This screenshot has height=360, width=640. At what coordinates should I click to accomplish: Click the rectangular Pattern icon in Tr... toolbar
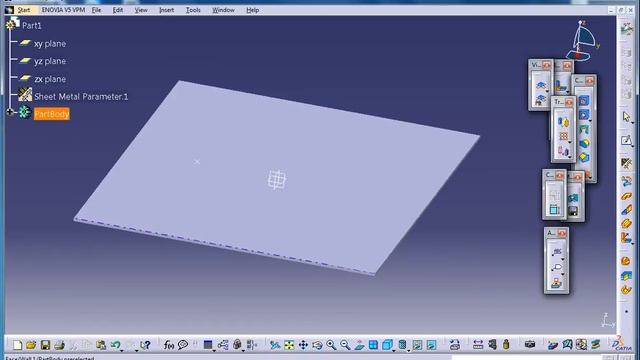point(563,137)
